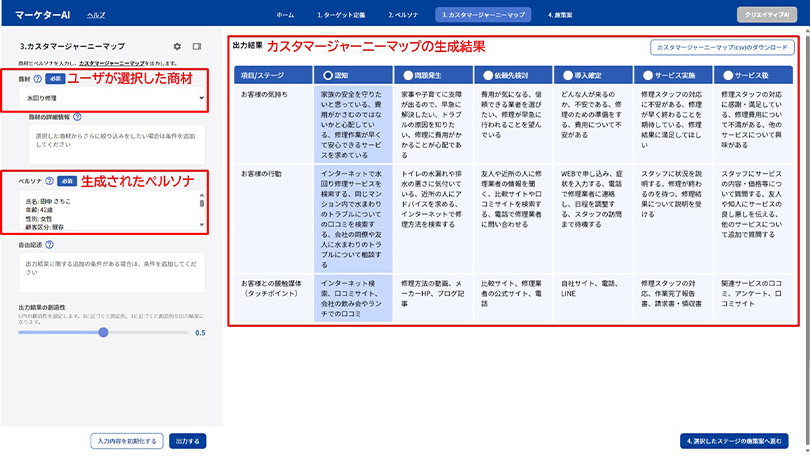Open the settings gear icon
The height and width of the screenshot is (456, 810).
point(178,46)
